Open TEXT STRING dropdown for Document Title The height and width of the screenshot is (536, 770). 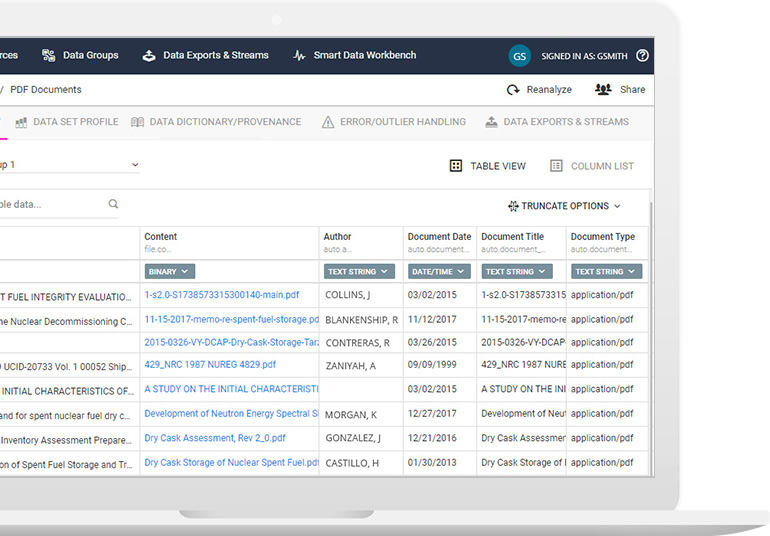click(x=517, y=272)
